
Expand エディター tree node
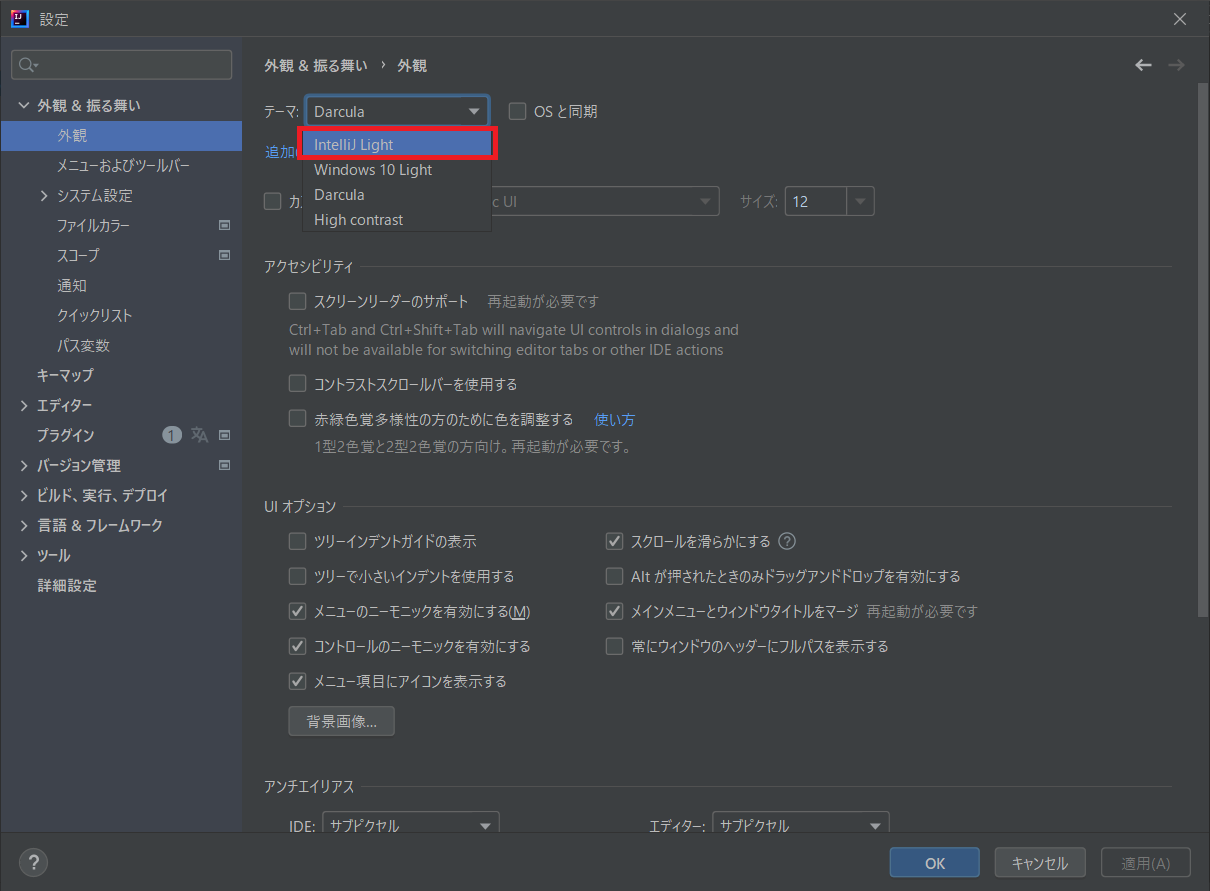coord(24,406)
